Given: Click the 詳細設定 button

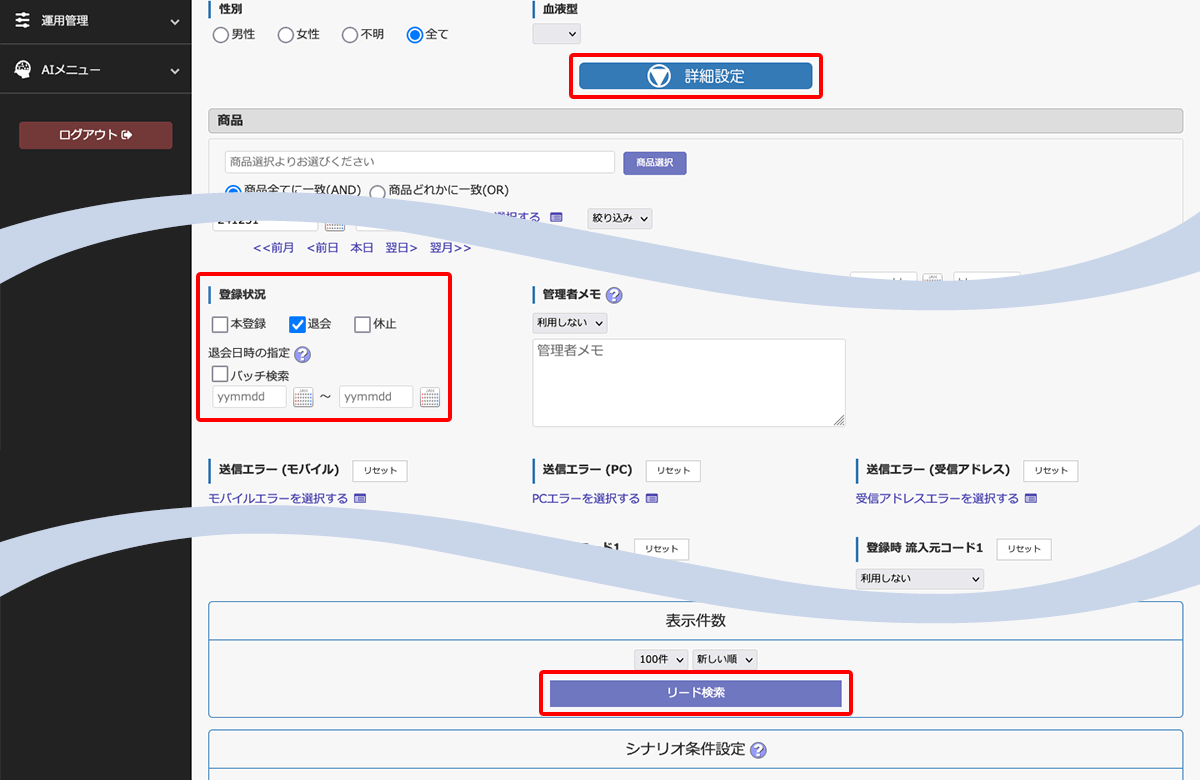Looking at the screenshot, I should pos(695,76).
